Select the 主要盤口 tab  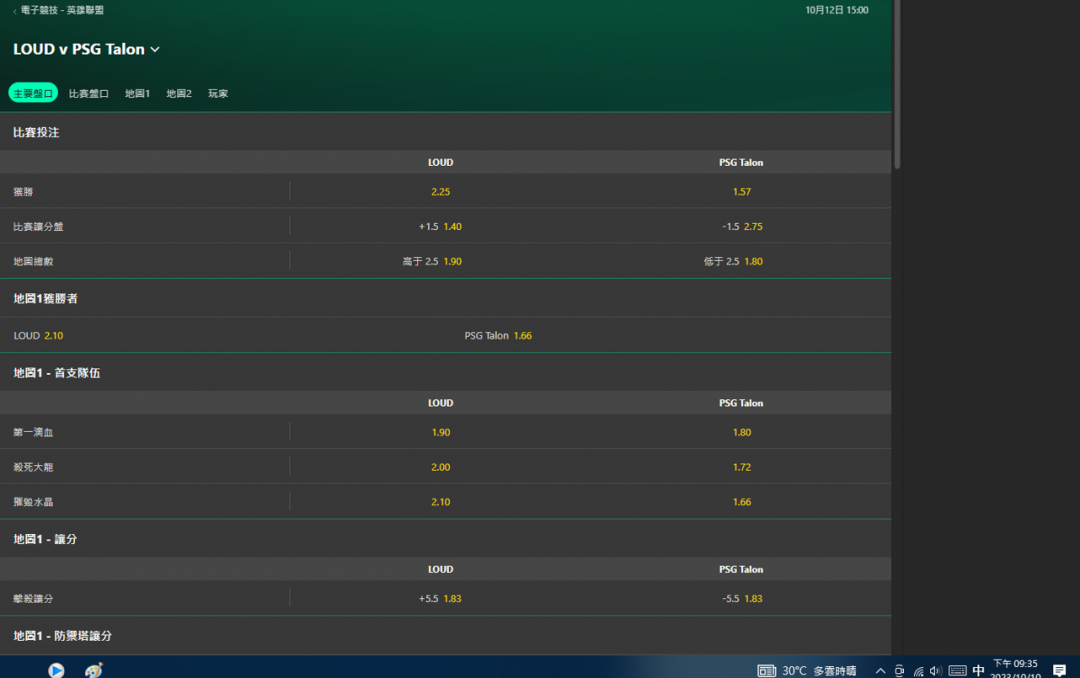pos(33,93)
